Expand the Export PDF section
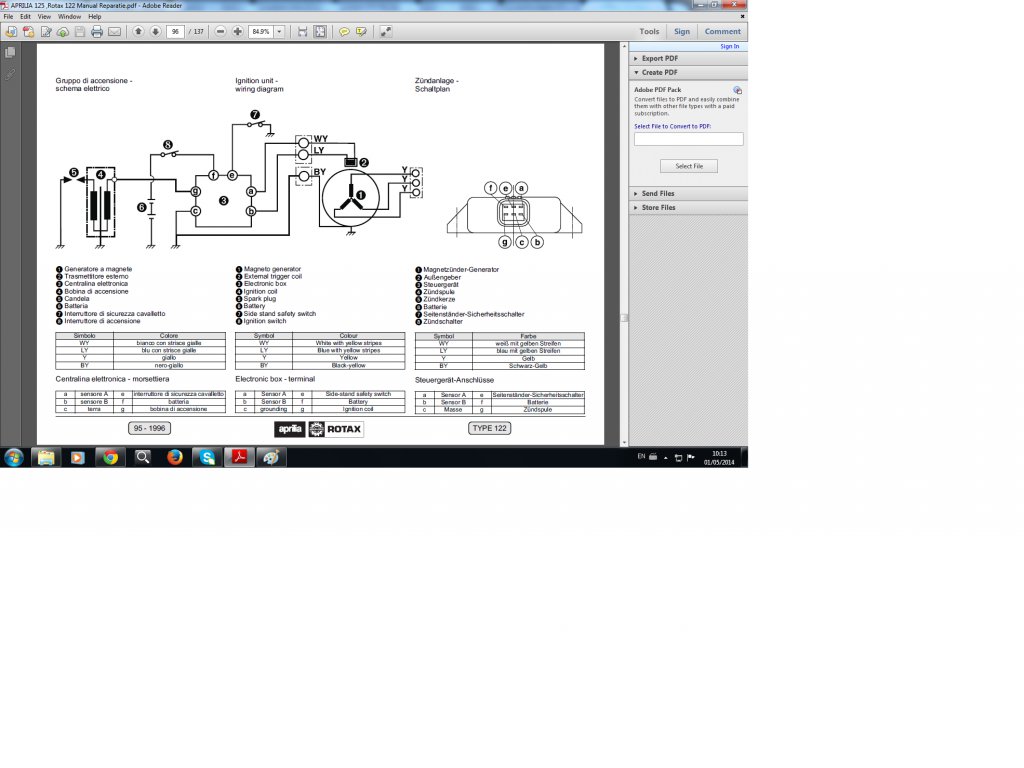The height and width of the screenshot is (768, 1024). click(x=659, y=58)
